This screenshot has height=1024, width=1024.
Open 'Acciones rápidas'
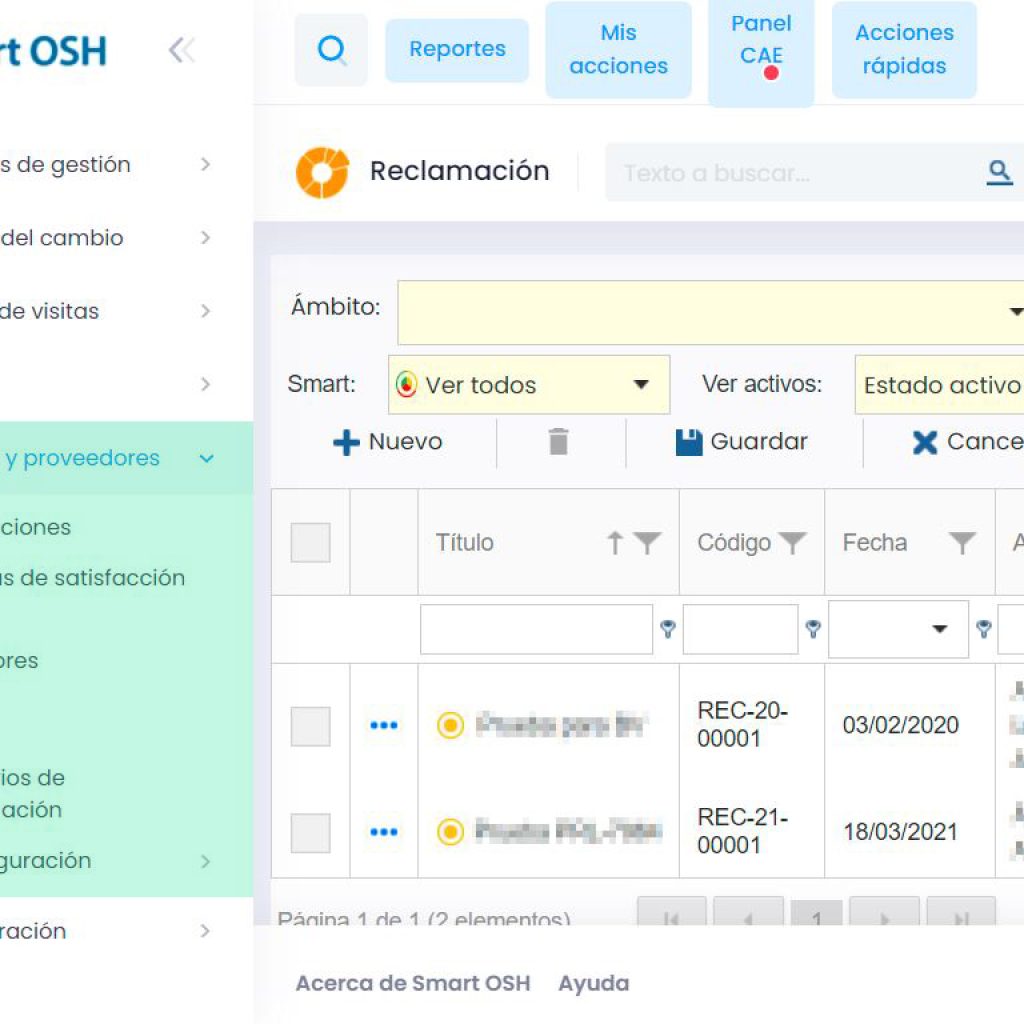(x=904, y=50)
